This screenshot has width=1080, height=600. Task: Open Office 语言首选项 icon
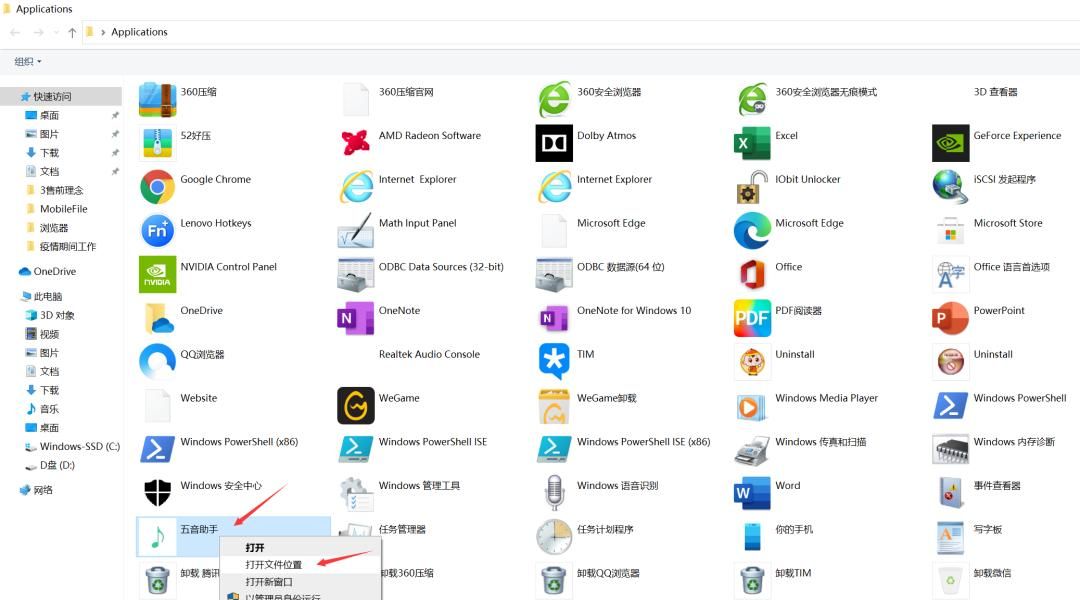click(951, 274)
